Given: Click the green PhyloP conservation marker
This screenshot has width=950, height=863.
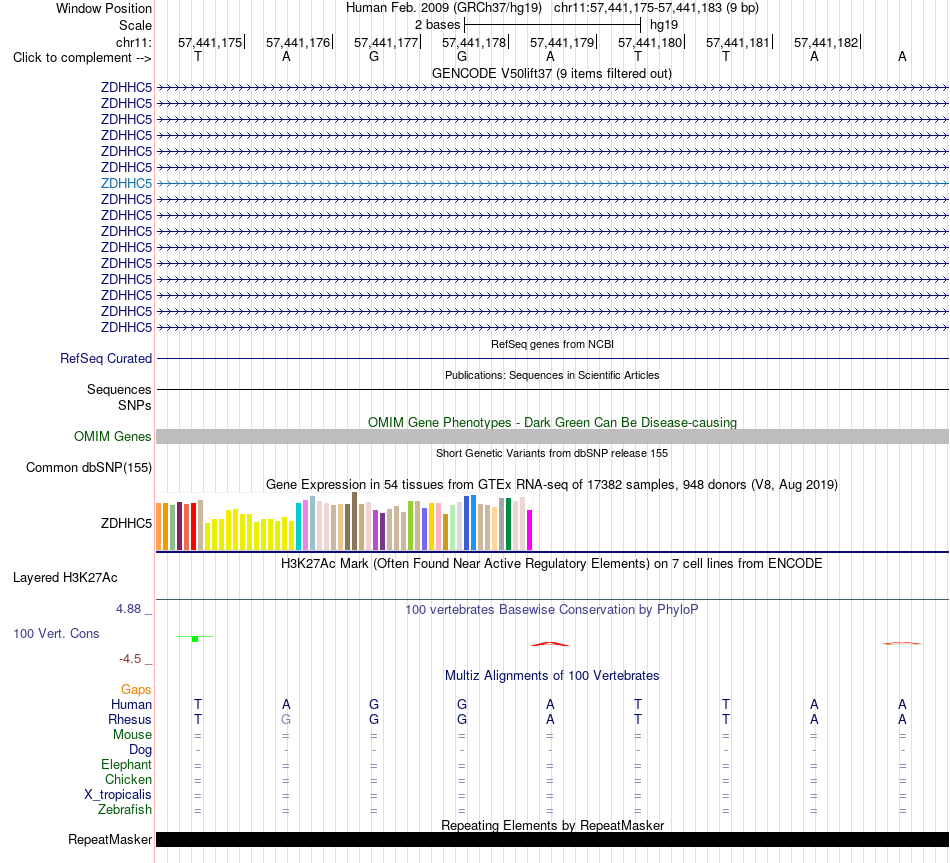Looking at the screenshot, I should [x=195, y=639].
